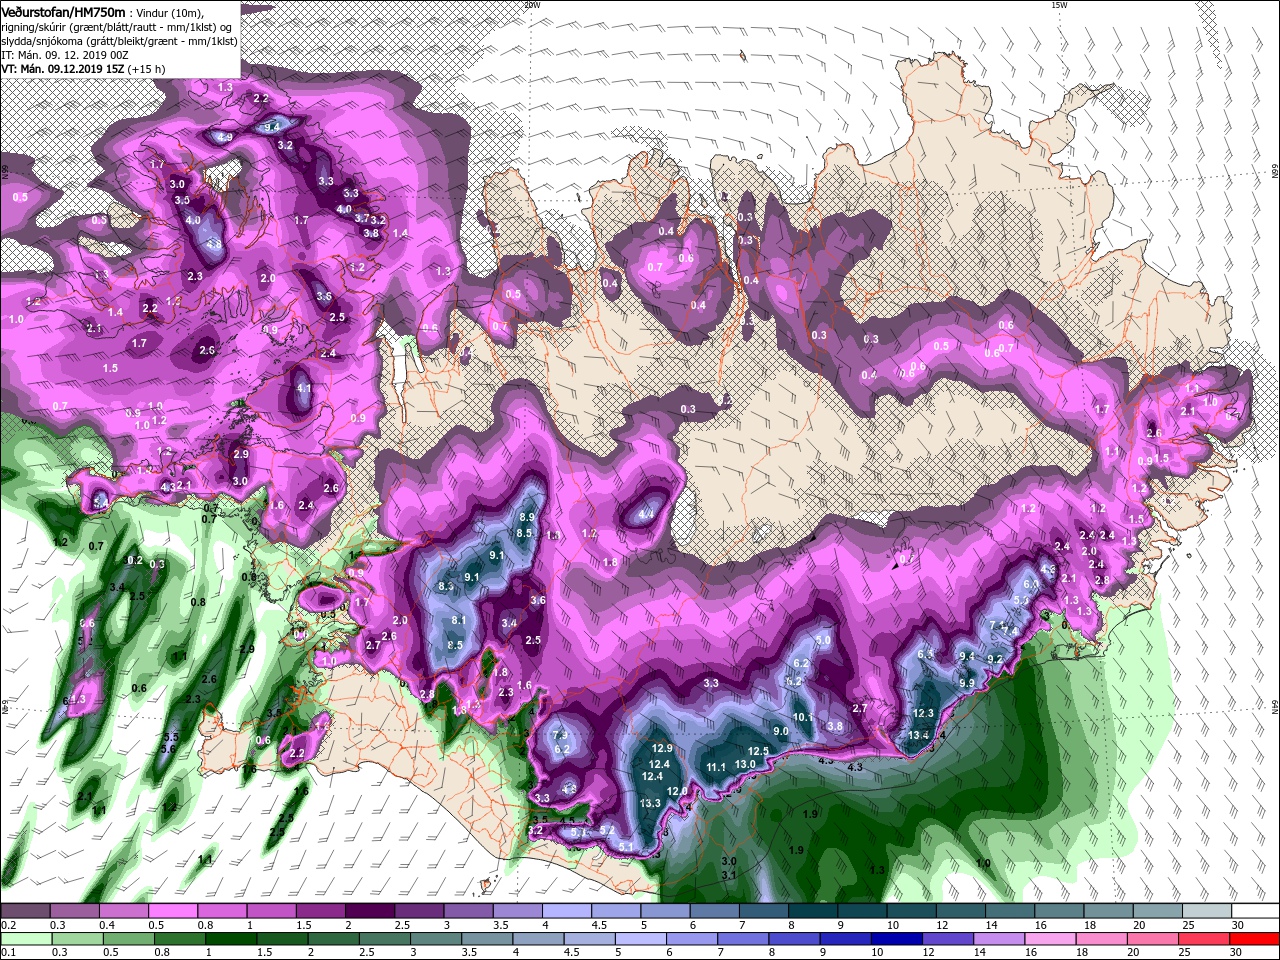Image resolution: width=1280 pixels, height=960 pixels.
Task: Click the blue legend swatch between 10 and 12
Action: (x=896, y=939)
